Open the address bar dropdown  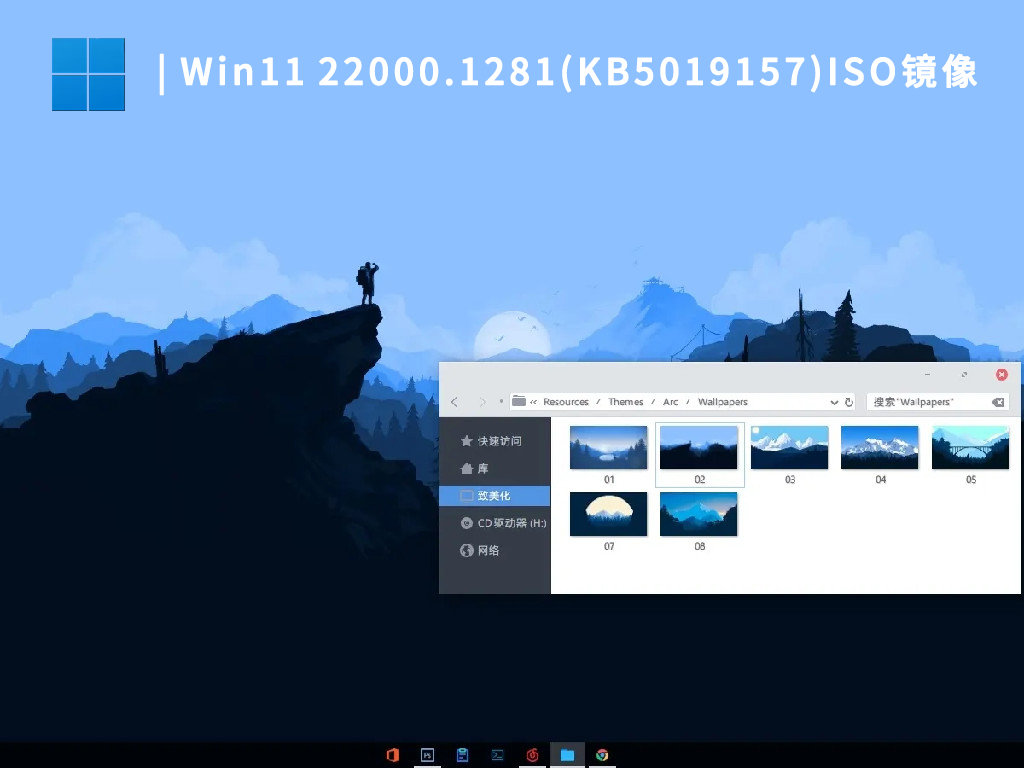tap(833, 401)
